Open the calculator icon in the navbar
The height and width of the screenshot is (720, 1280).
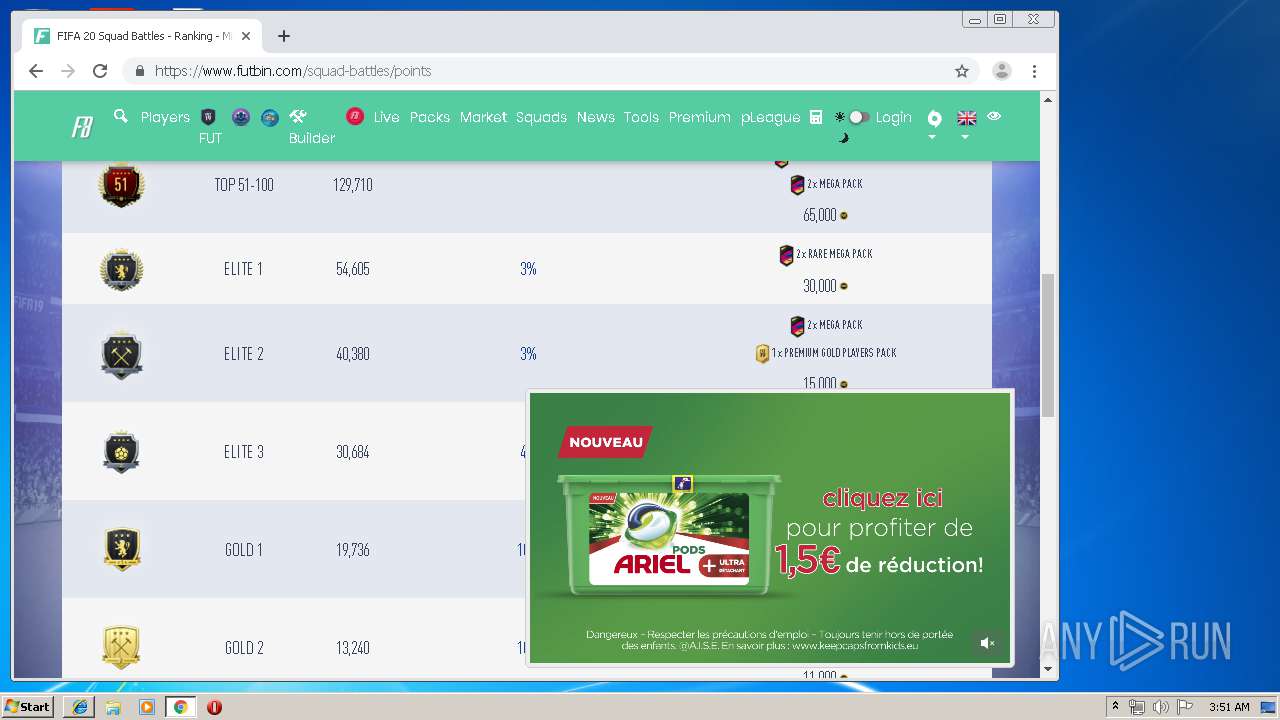tap(816, 117)
